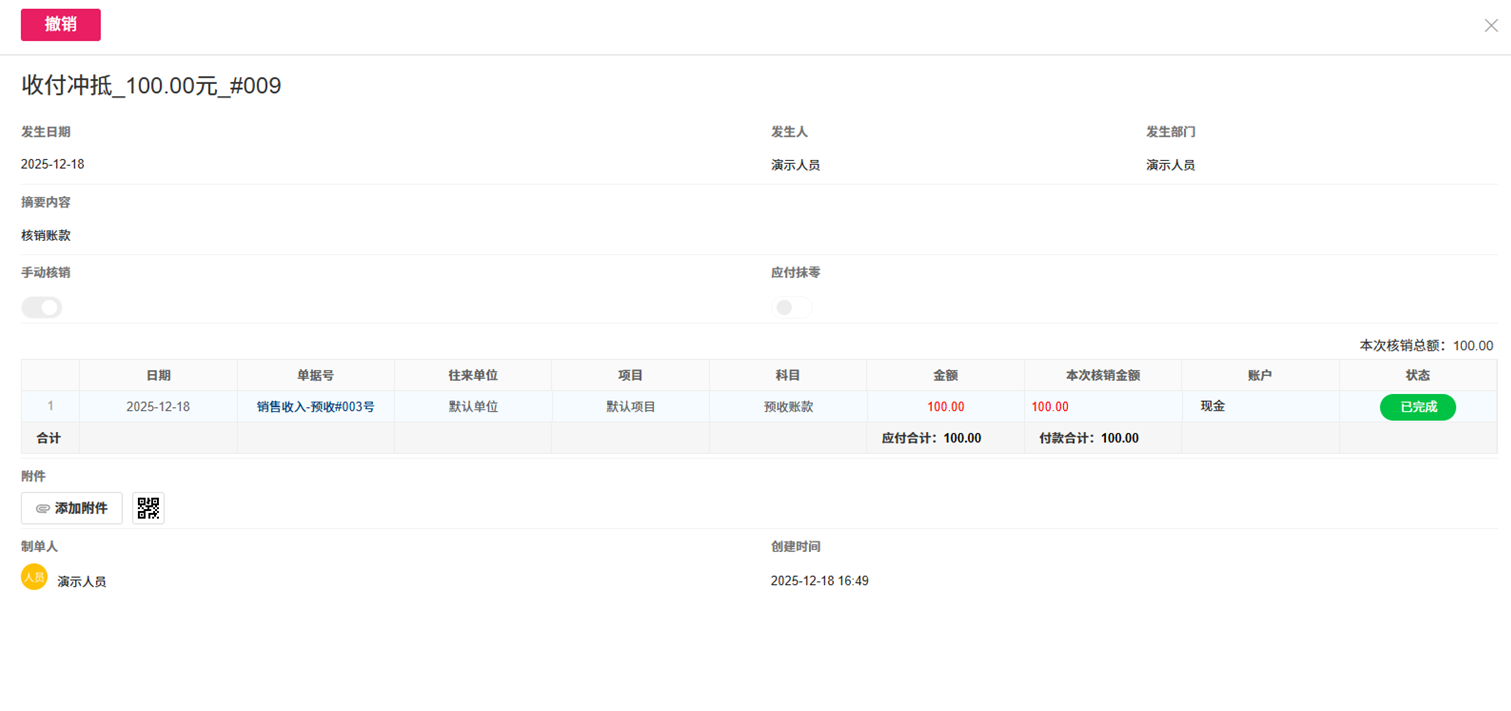Select the 默认单位 cell

473,407
